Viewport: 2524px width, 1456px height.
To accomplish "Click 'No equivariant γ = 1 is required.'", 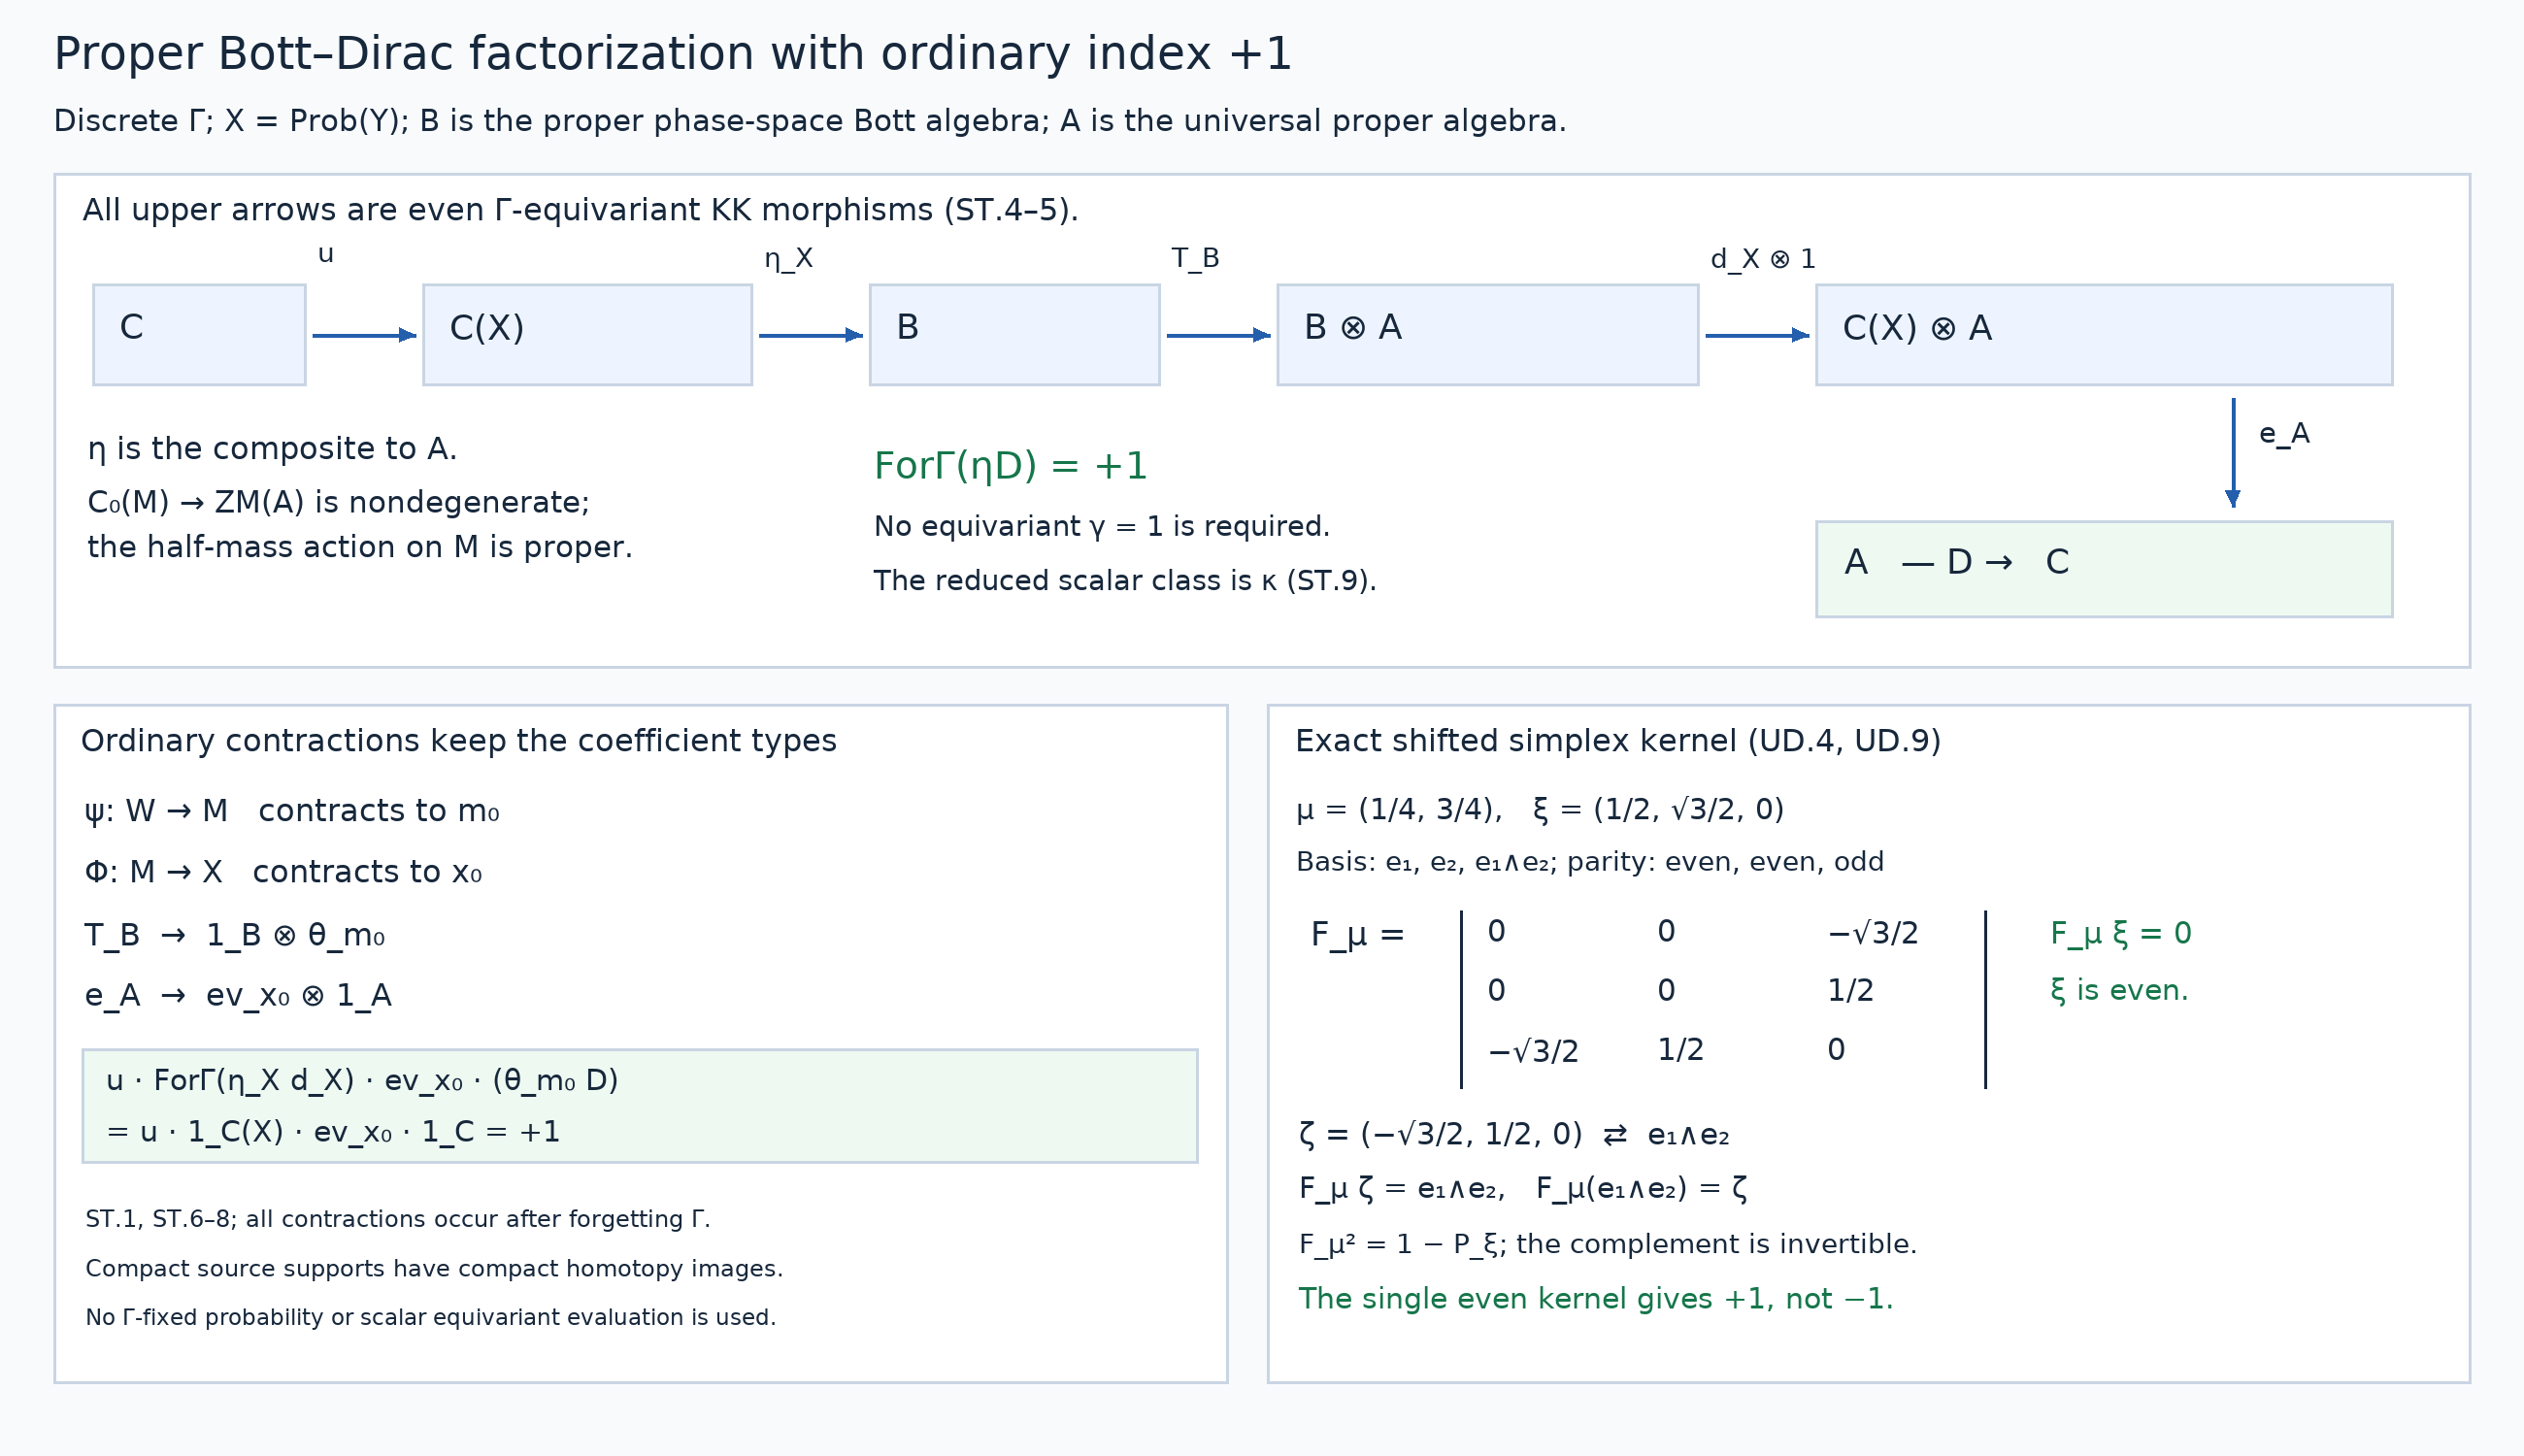I will [1101, 526].
